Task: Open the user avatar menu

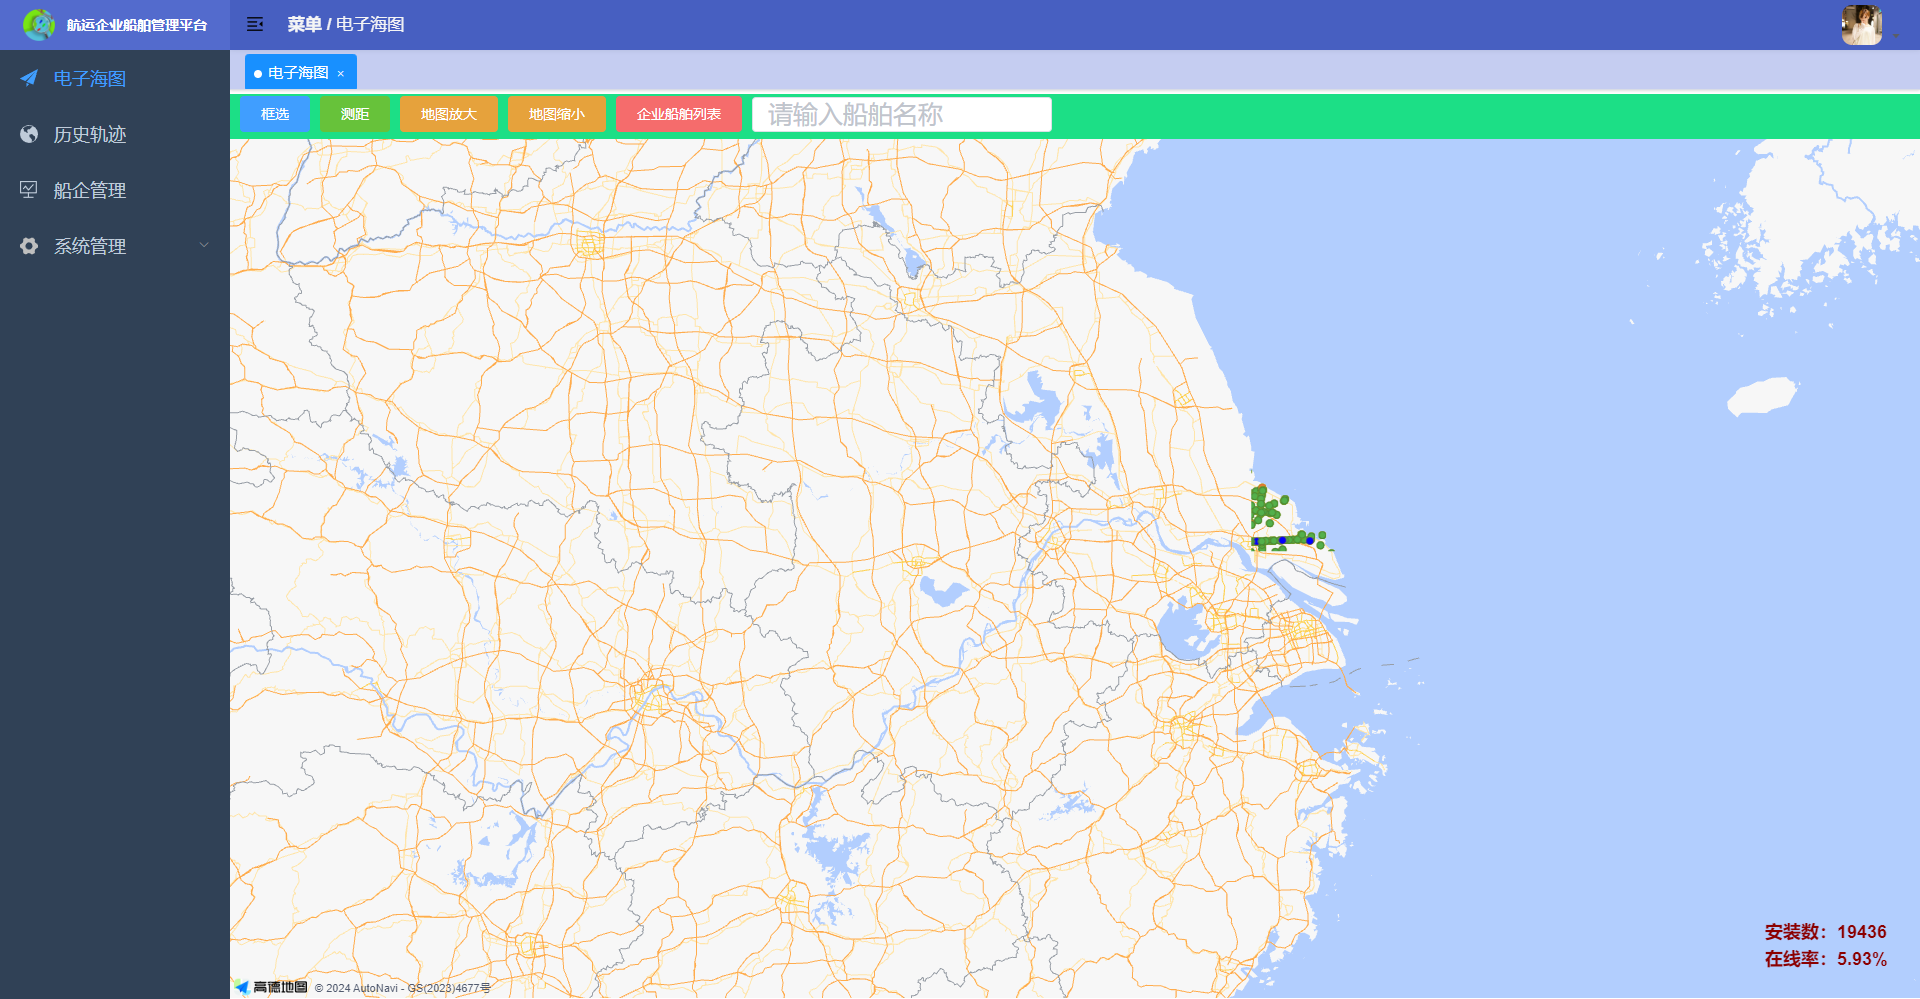Action: click(x=1862, y=25)
